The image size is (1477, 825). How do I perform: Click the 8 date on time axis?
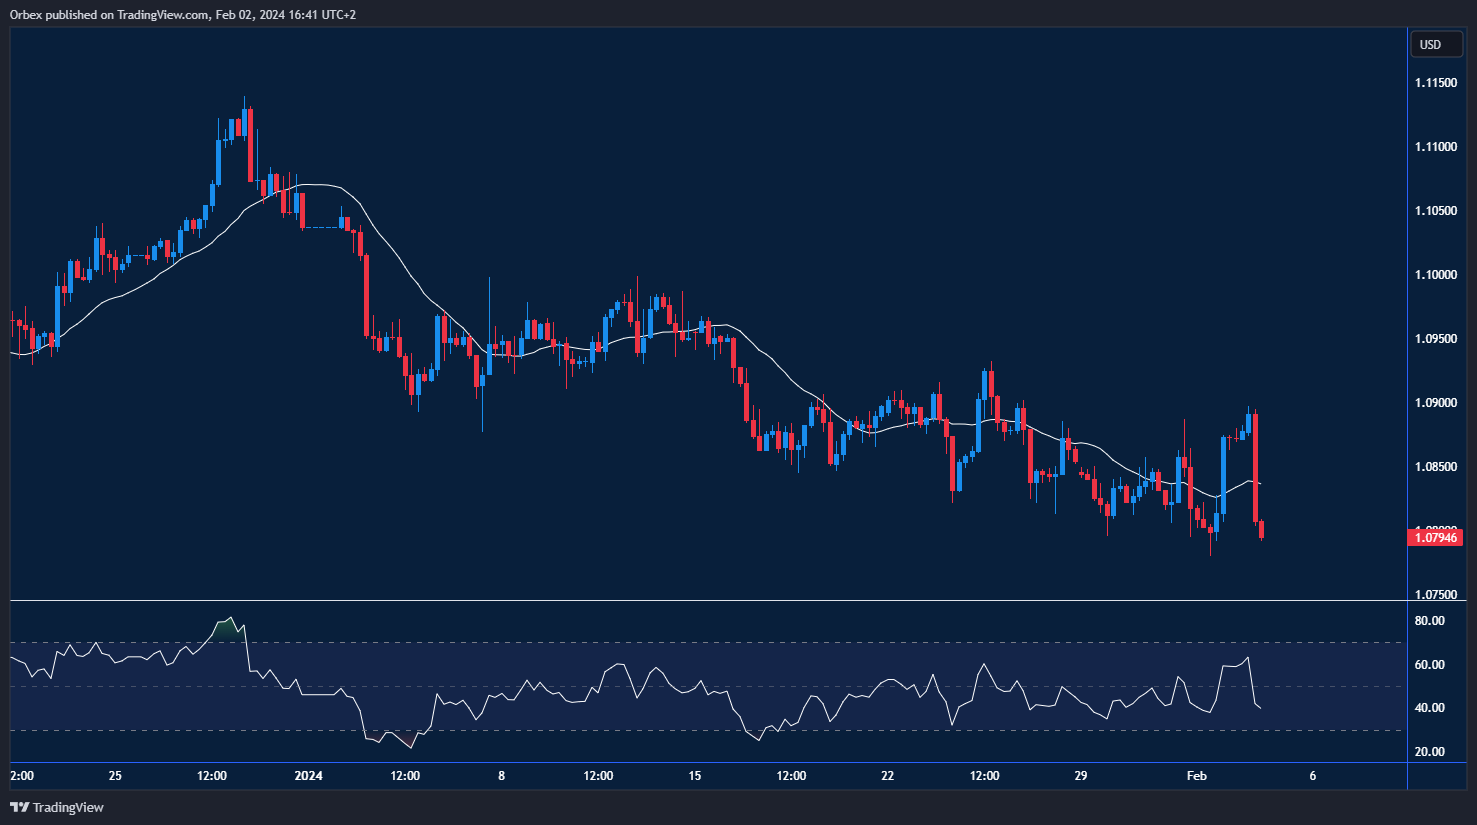click(x=501, y=776)
